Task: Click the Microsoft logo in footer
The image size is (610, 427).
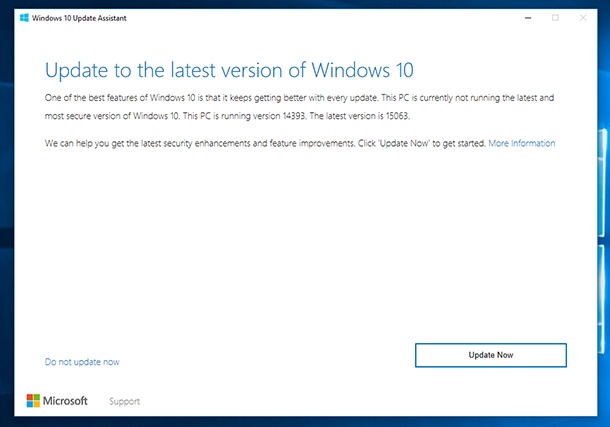Action: click(x=57, y=401)
